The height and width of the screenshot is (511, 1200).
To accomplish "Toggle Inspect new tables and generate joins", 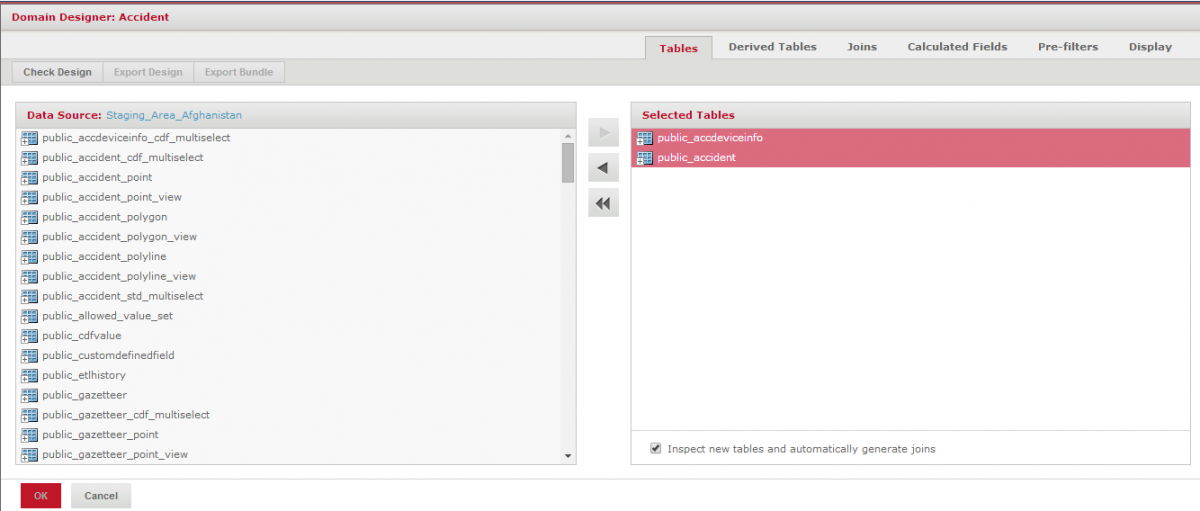I will click(x=656, y=449).
